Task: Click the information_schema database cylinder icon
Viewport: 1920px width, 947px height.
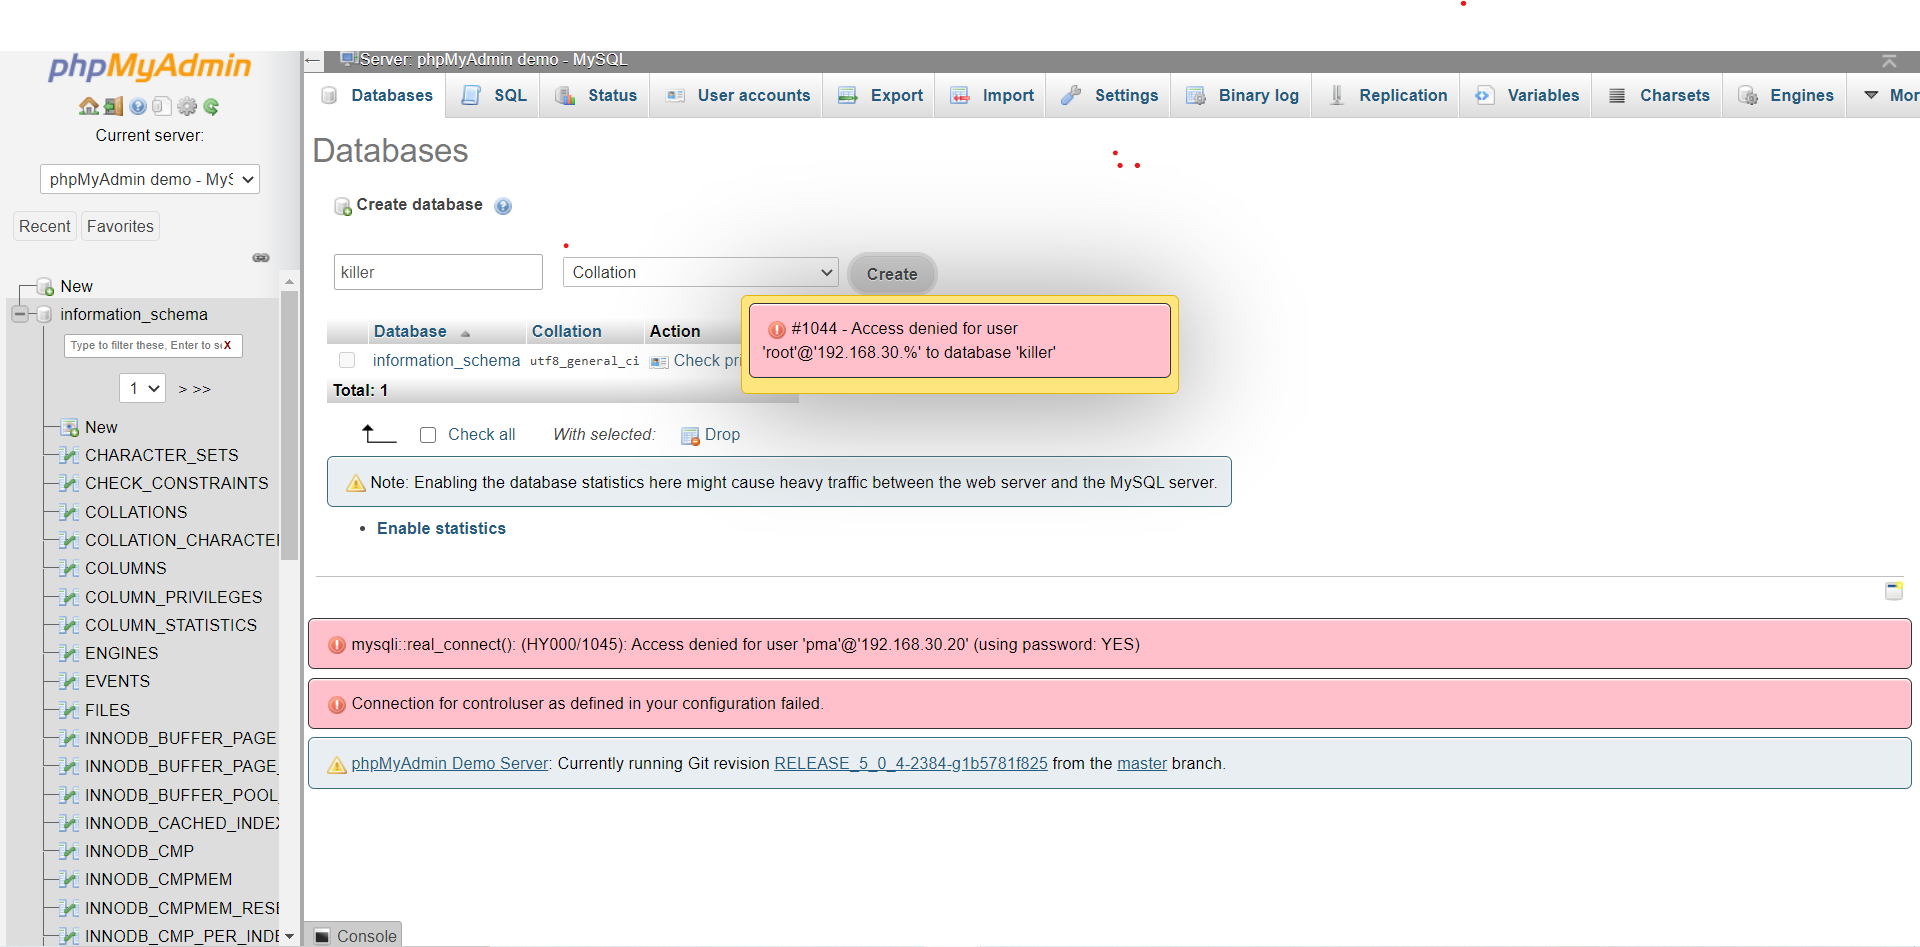Action: (x=44, y=315)
